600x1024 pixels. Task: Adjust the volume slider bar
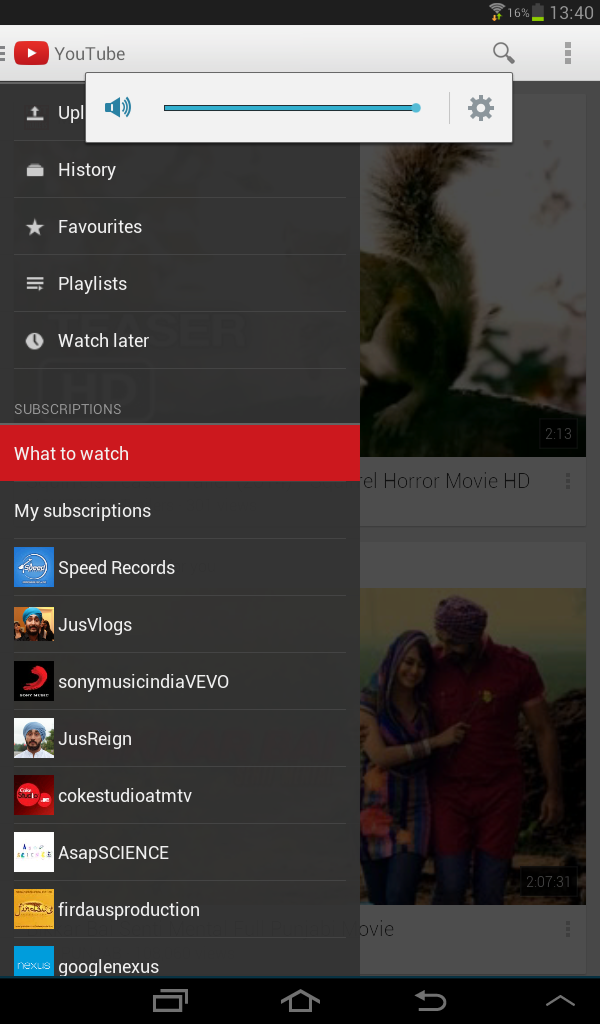290,108
